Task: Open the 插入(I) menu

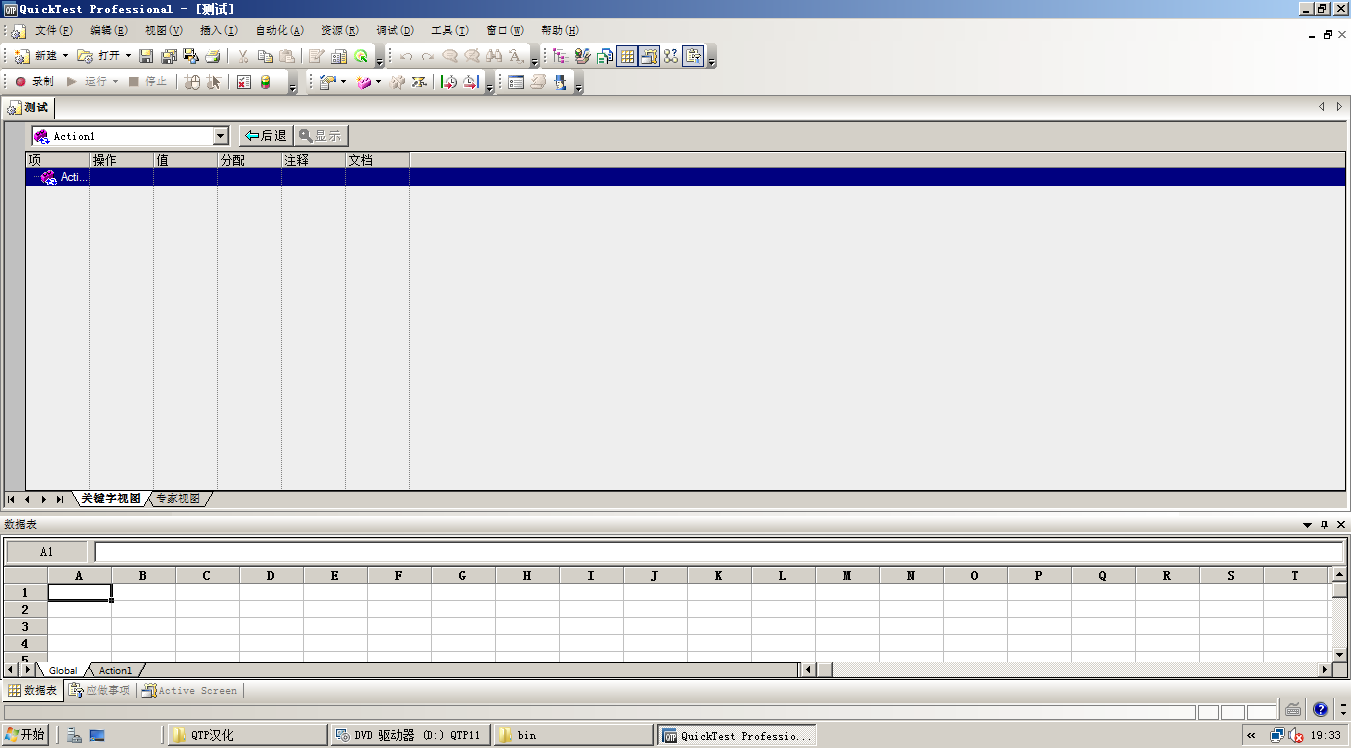Action: (x=219, y=31)
